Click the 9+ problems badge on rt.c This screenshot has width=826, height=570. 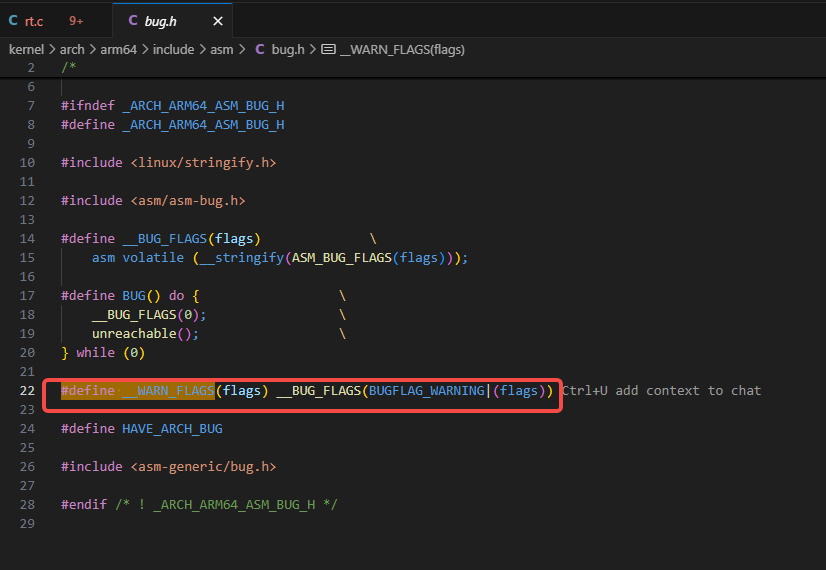76,21
